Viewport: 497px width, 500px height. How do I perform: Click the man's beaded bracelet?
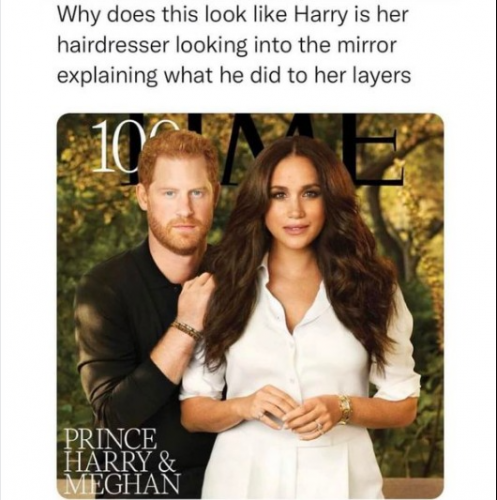(186, 330)
